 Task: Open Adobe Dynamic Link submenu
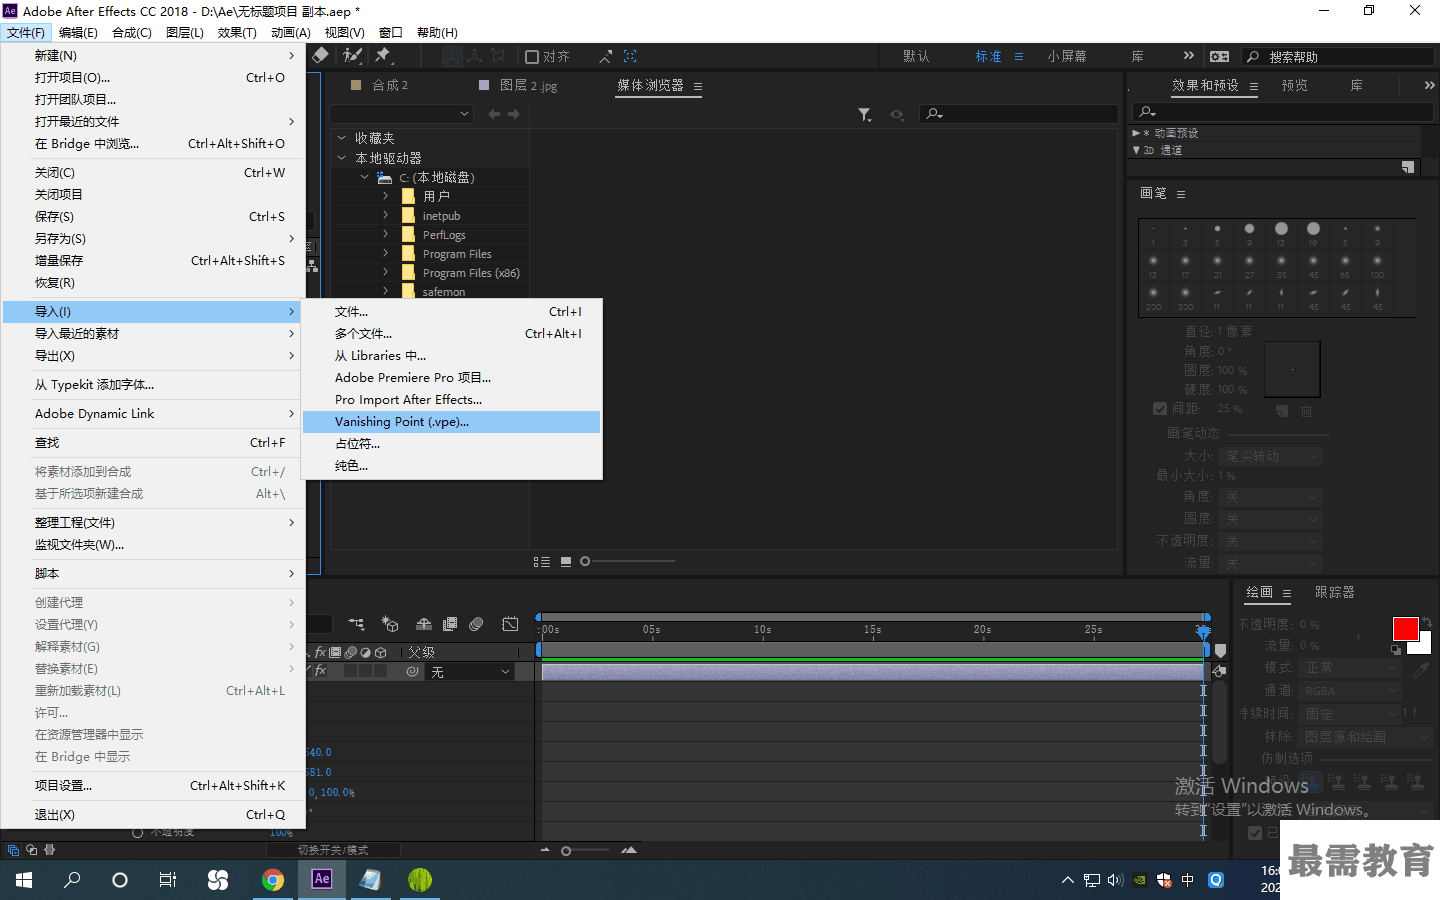[x=152, y=414]
